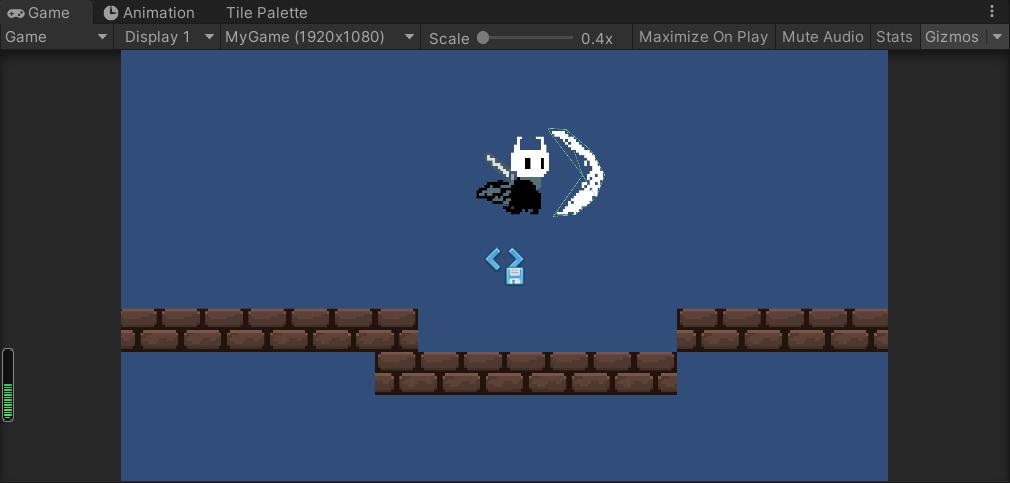This screenshot has height=483, width=1010.
Task: Switch to the Game tab
Action: [x=45, y=12]
